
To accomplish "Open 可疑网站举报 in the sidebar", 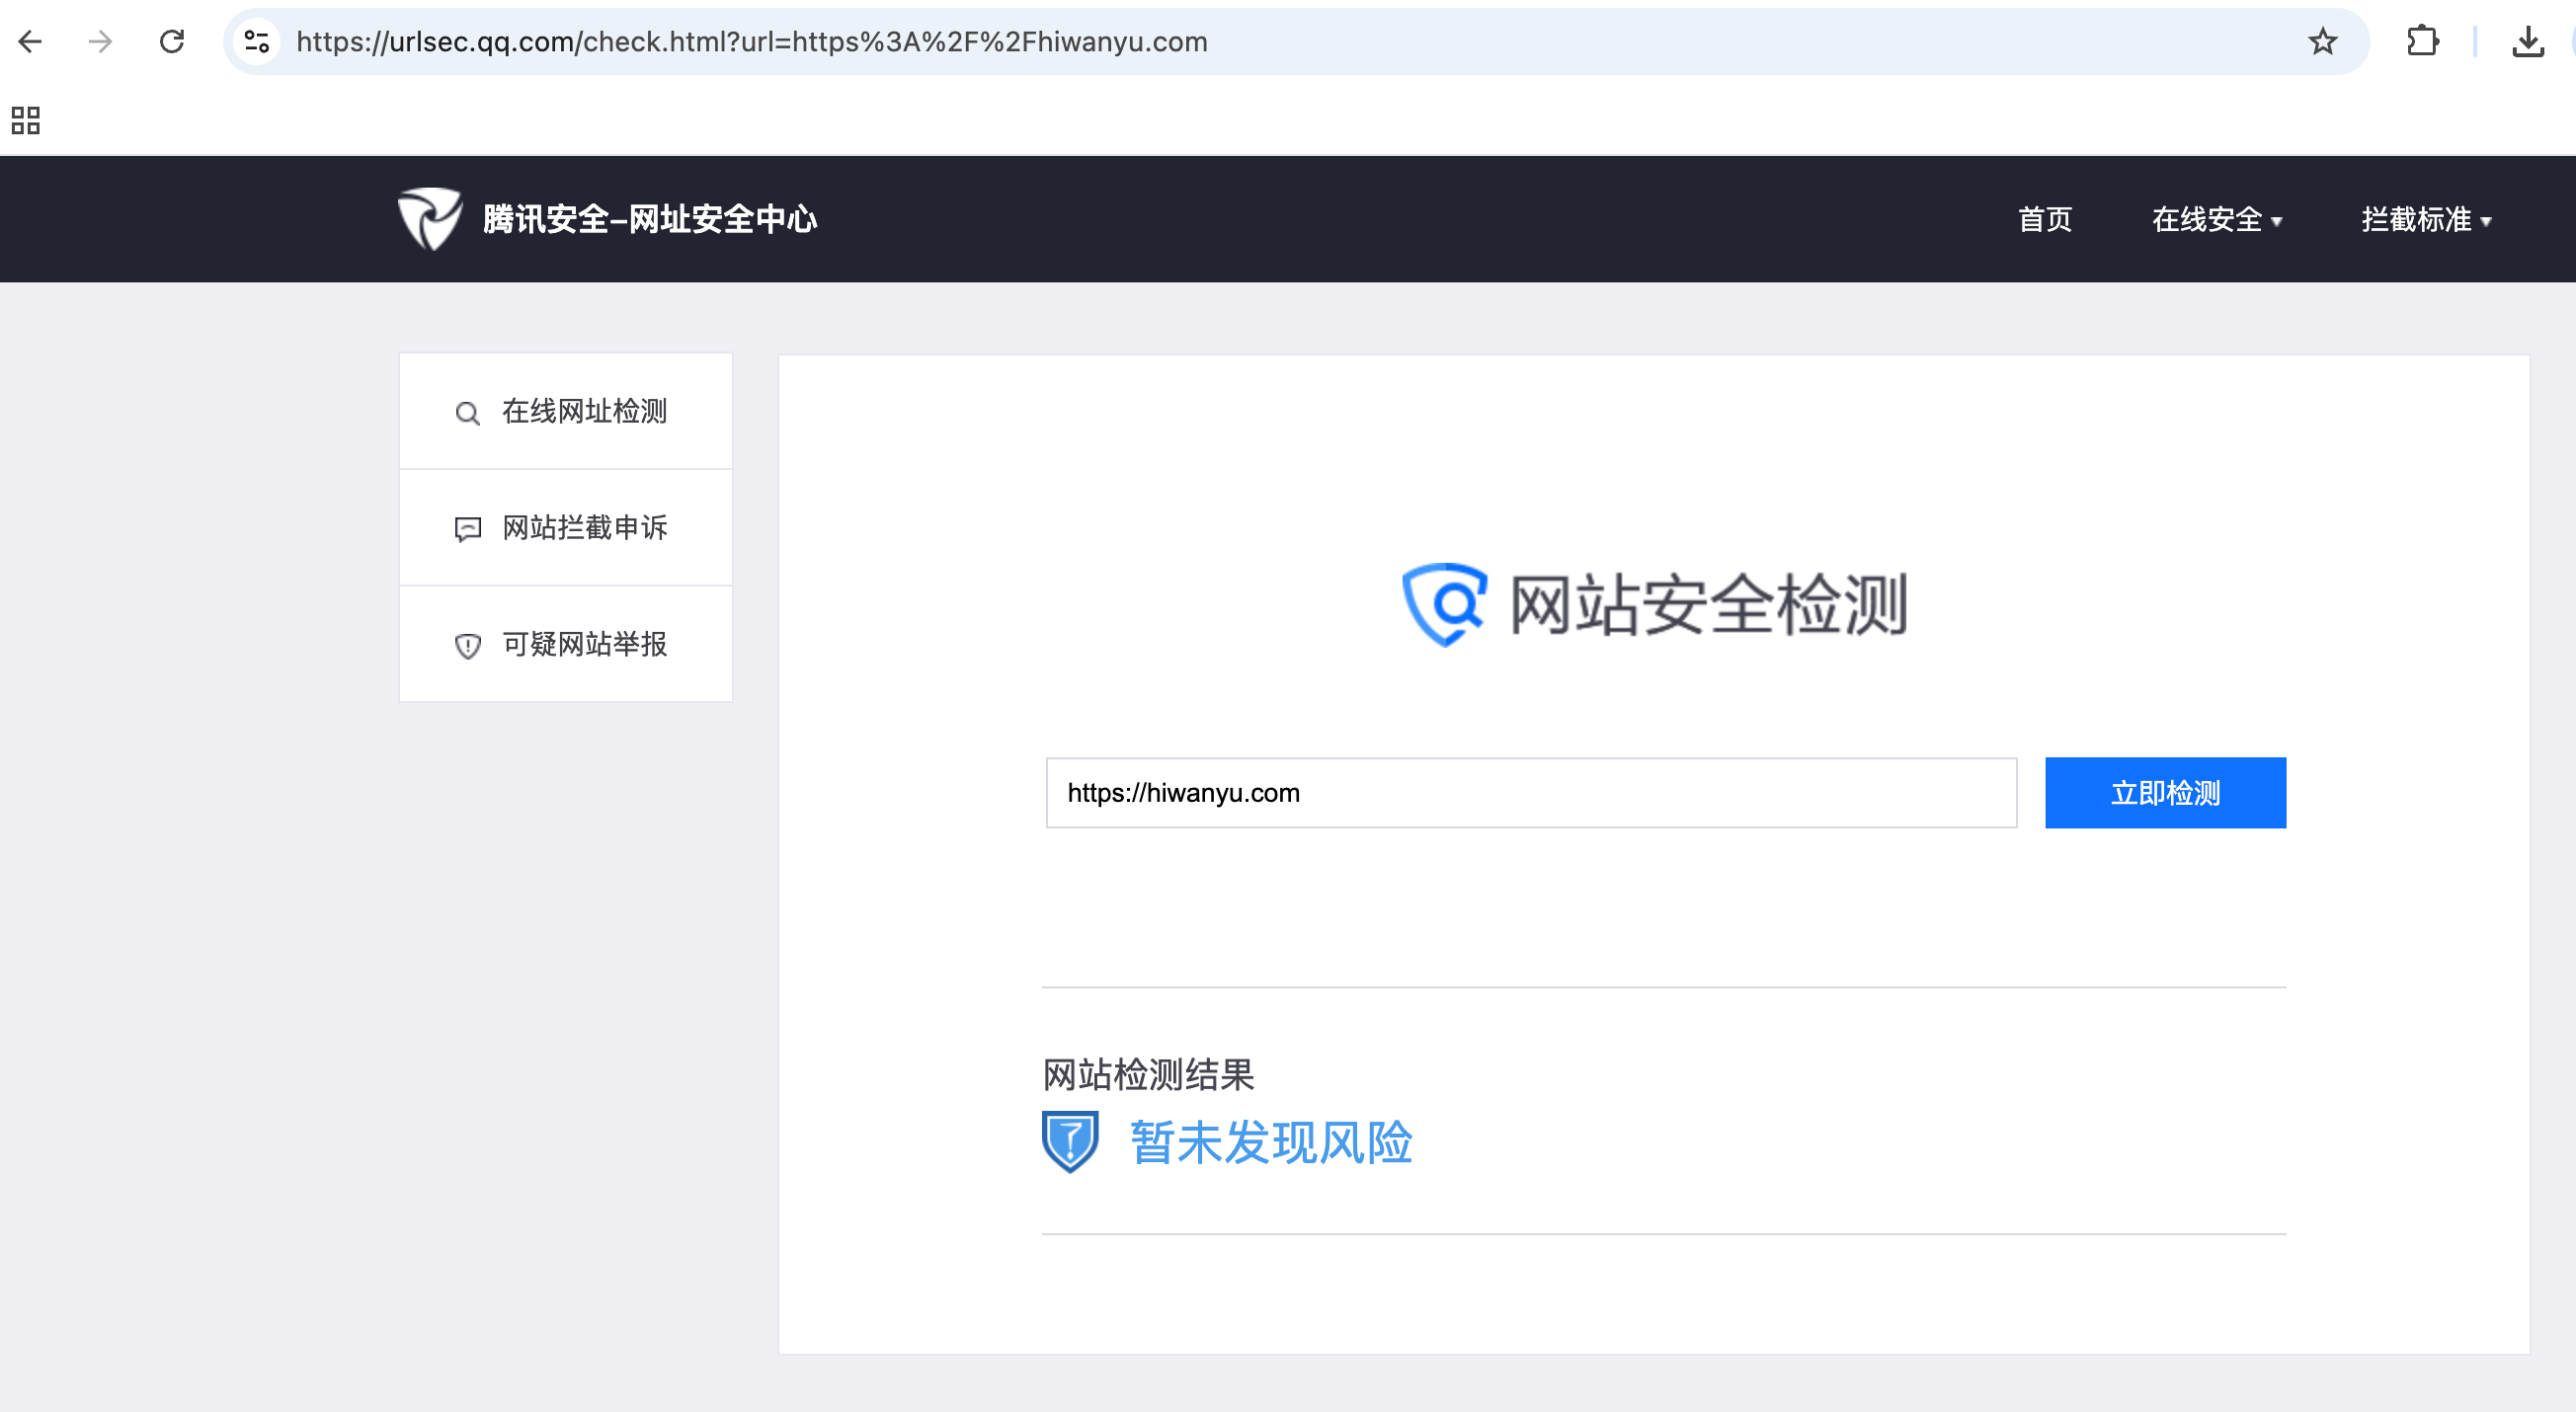I will point(566,644).
